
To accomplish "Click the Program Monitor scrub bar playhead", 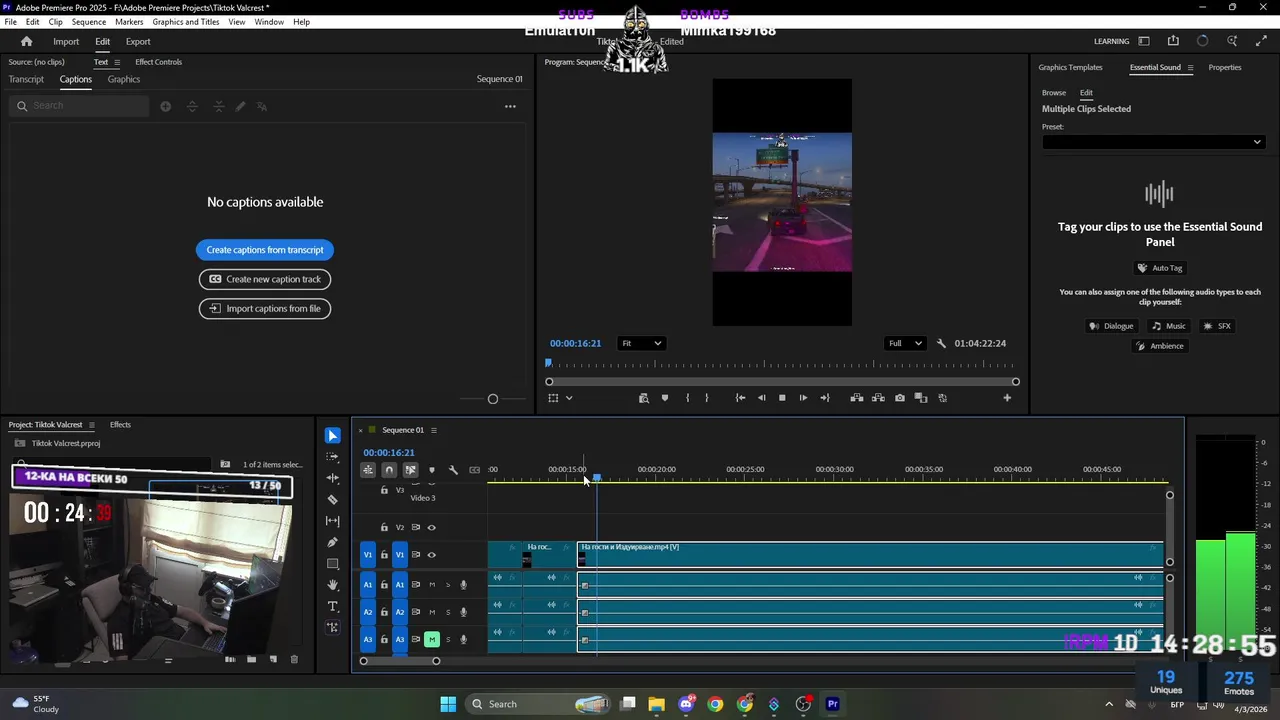I will click(548, 363).
